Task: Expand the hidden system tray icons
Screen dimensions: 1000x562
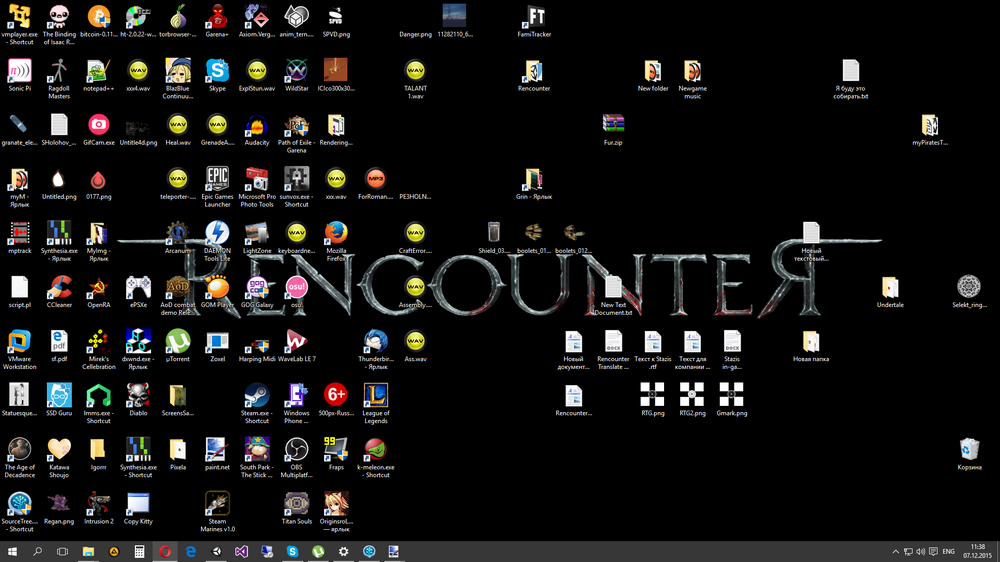Action: coord(895,551)
